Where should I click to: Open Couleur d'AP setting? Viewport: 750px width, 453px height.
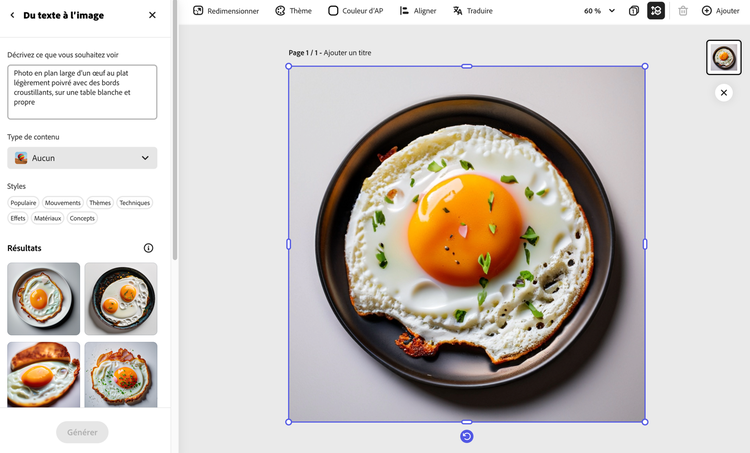tap(355, 11)
